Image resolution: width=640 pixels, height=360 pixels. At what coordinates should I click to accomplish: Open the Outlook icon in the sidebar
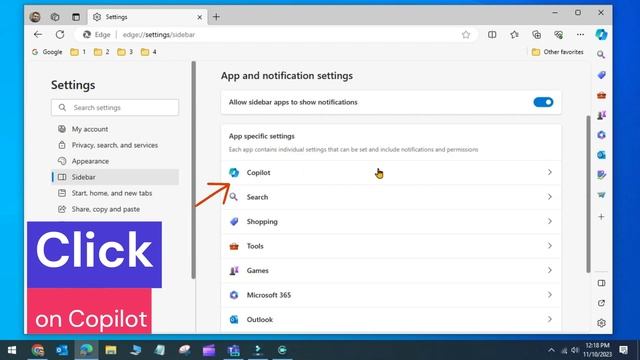601,155
